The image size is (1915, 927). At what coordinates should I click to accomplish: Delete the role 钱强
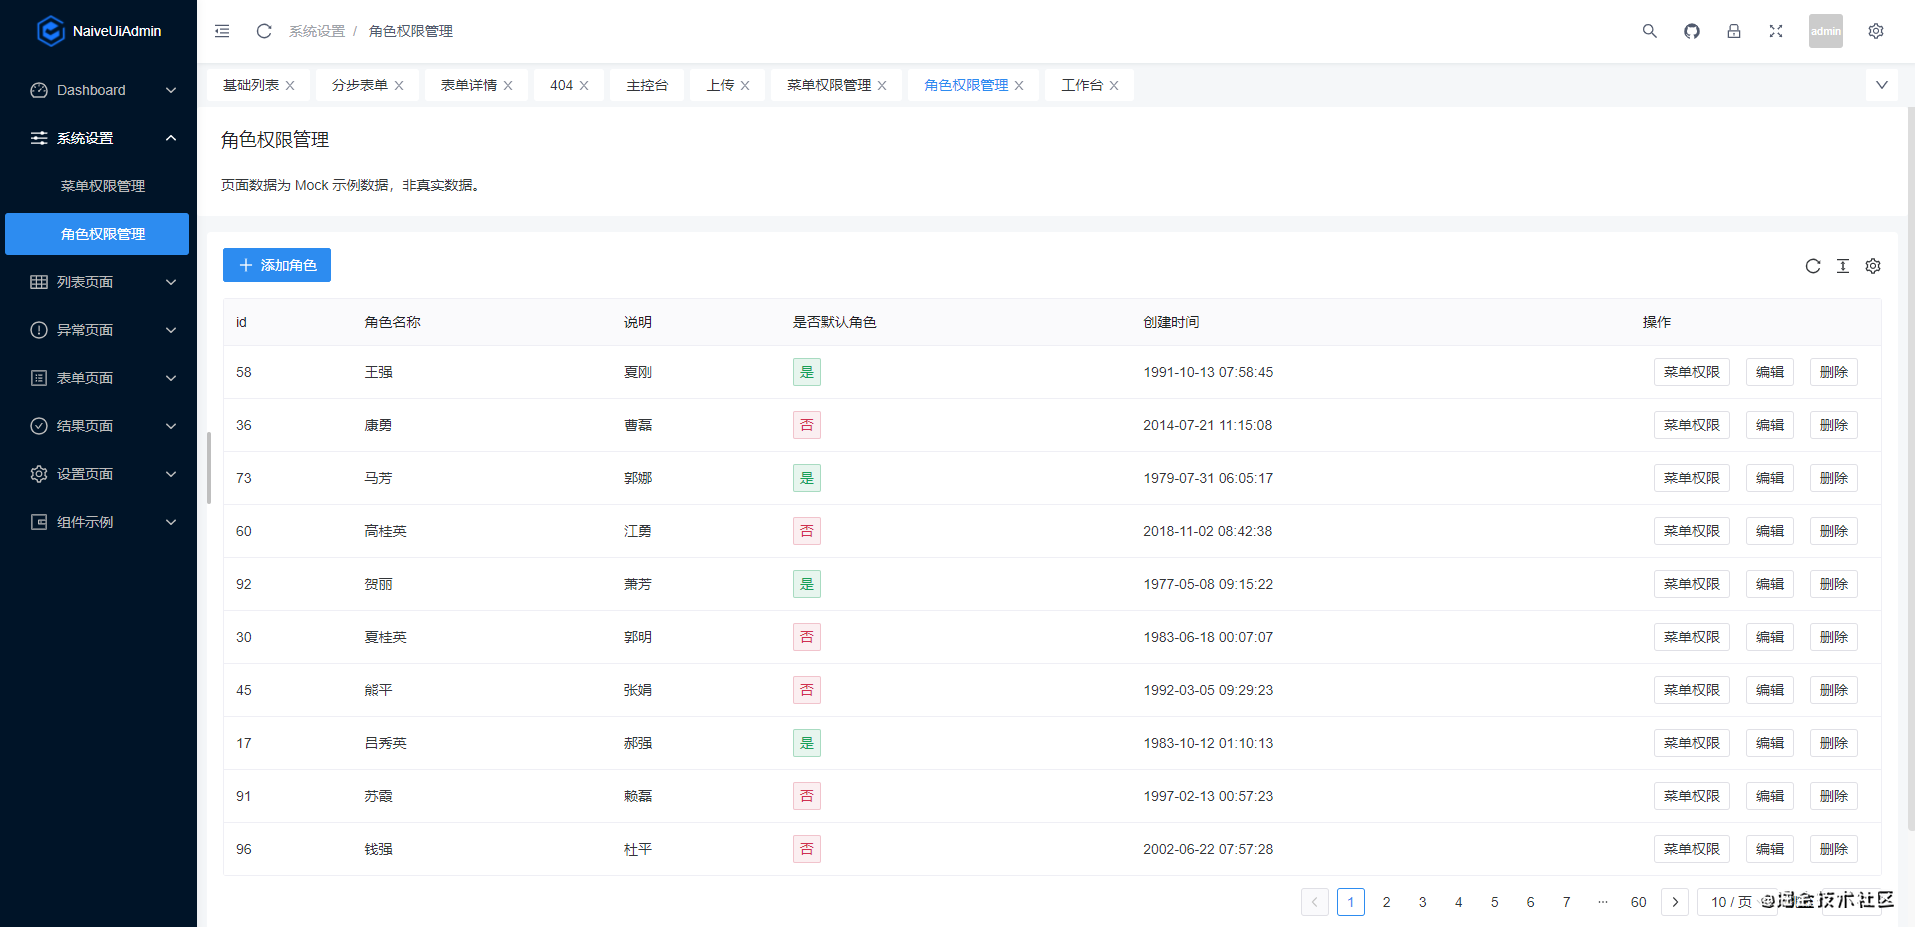(1834, 849)
